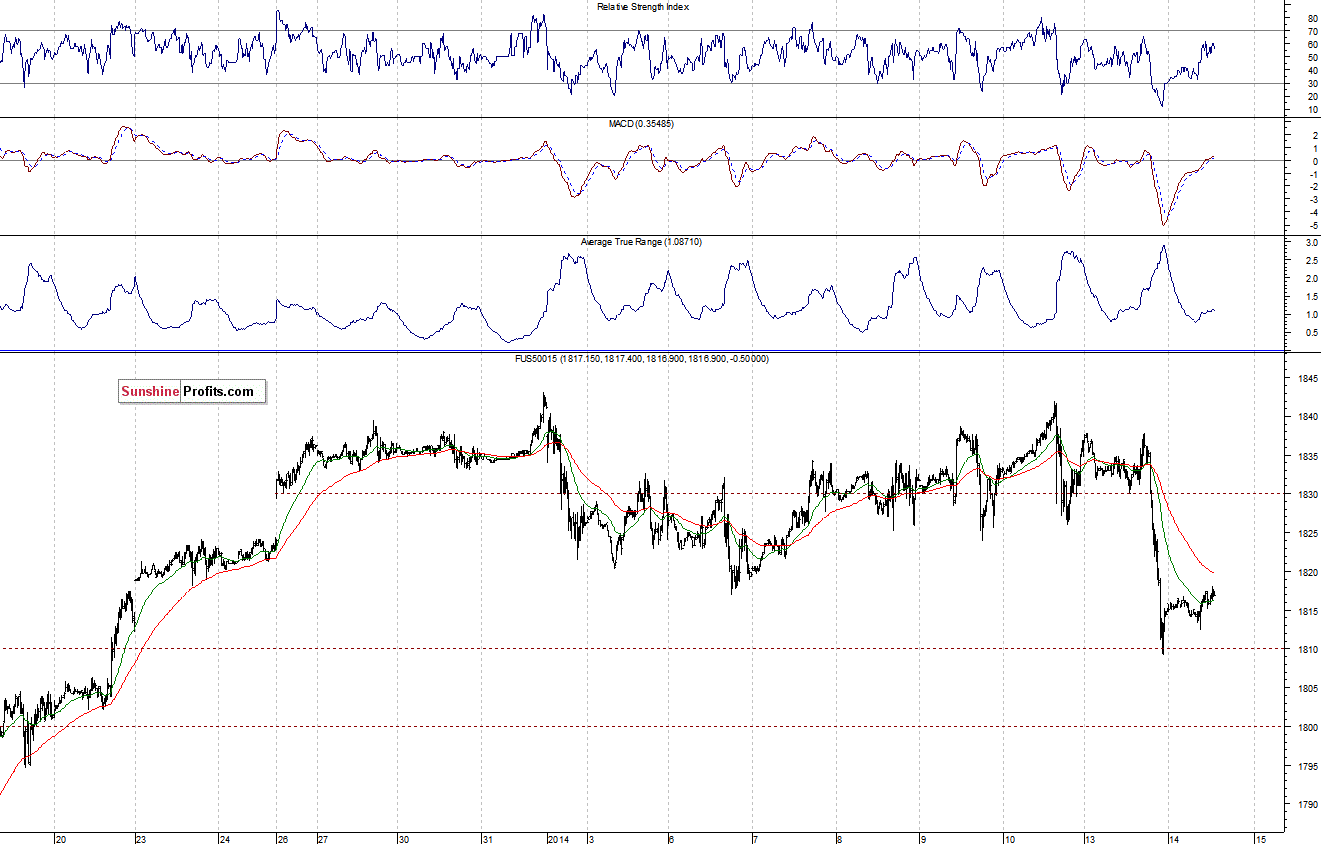Select the Relative Strength Index panel title
Screen dimensions: 1321x844
coord(643,7)
